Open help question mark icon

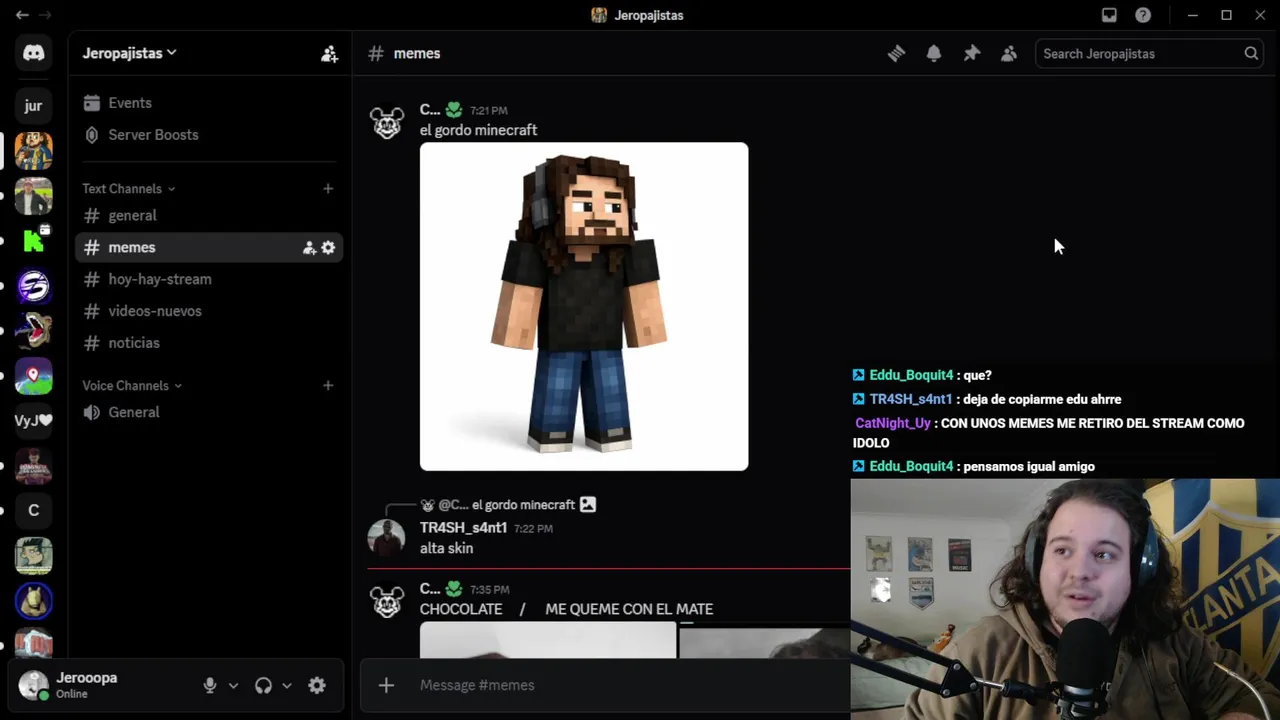click(x=1143, y=15)
